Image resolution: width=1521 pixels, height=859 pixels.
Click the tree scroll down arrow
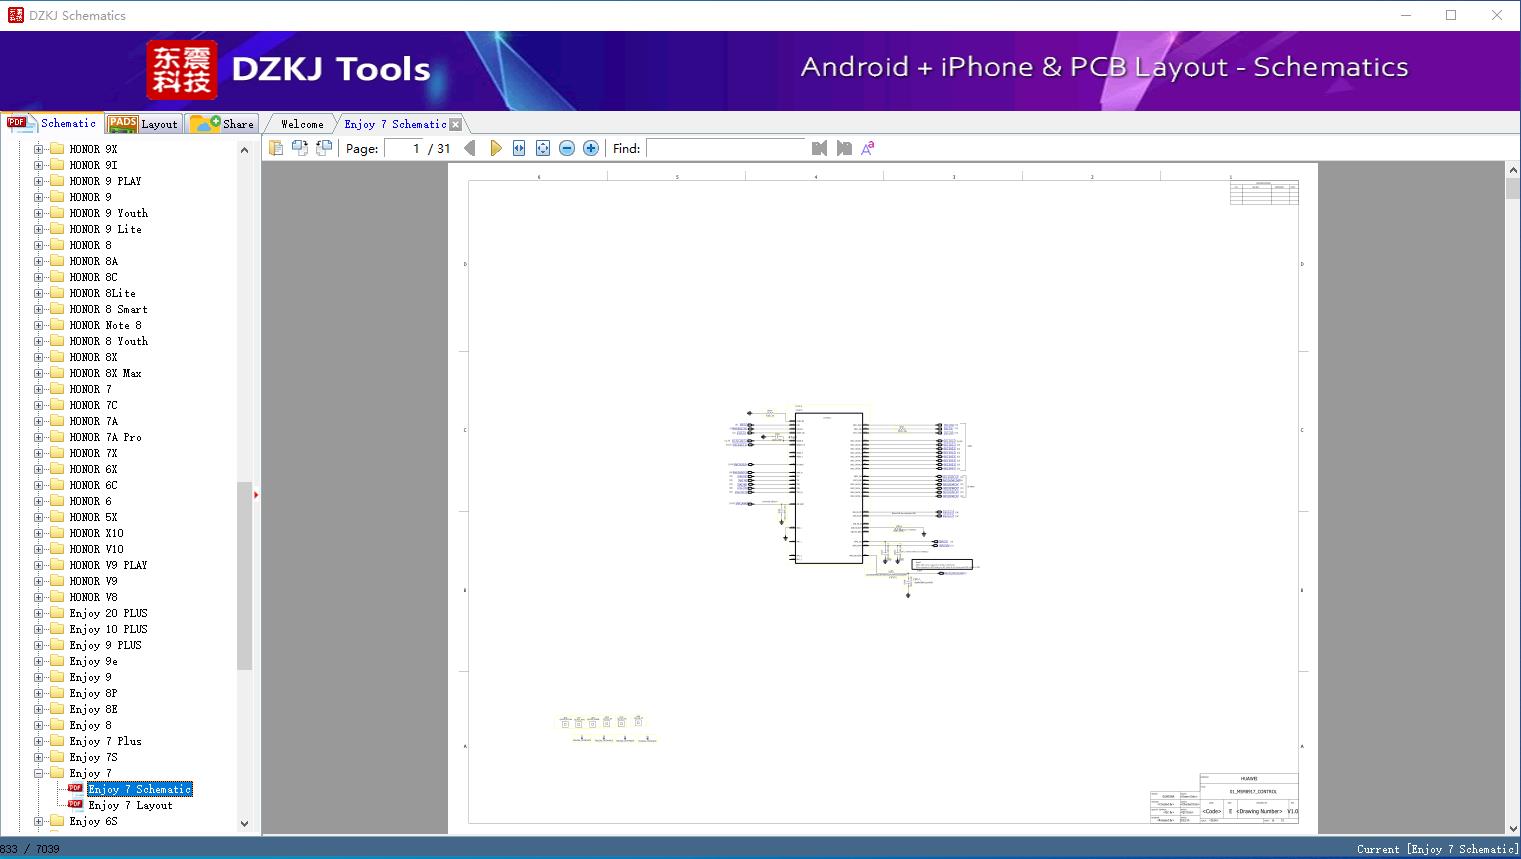click(244, 824)
